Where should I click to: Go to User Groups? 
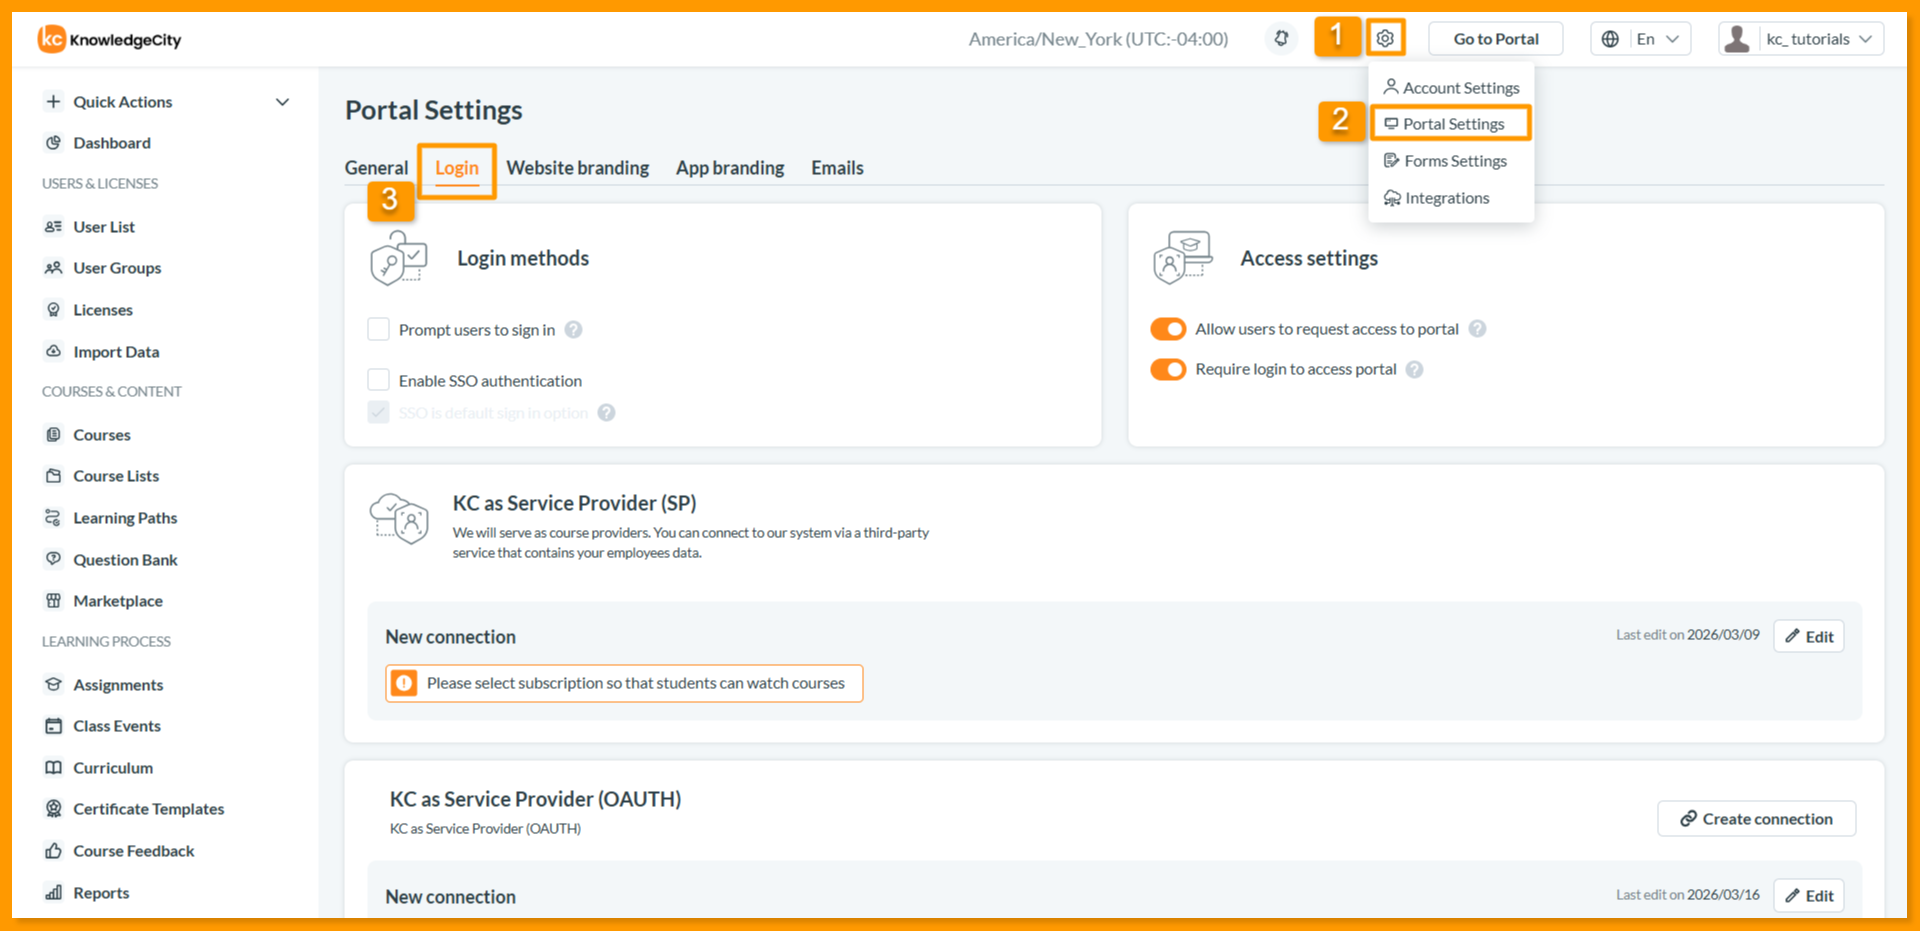[117, 268]
